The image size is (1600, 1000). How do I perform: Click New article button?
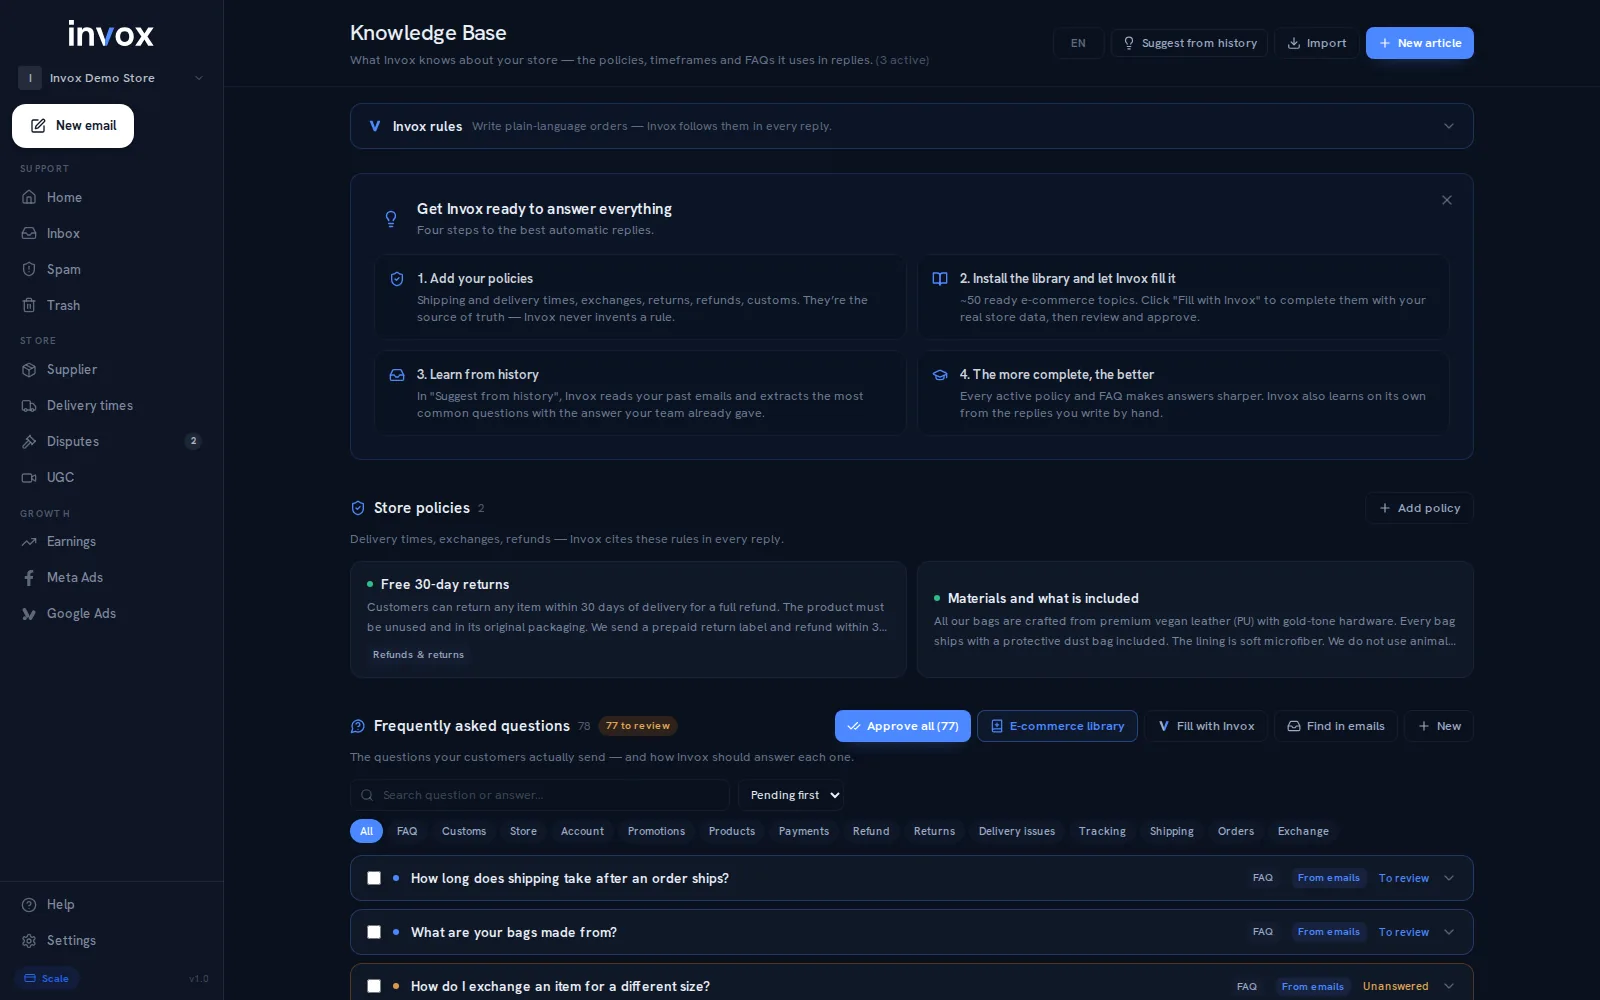1420,43
